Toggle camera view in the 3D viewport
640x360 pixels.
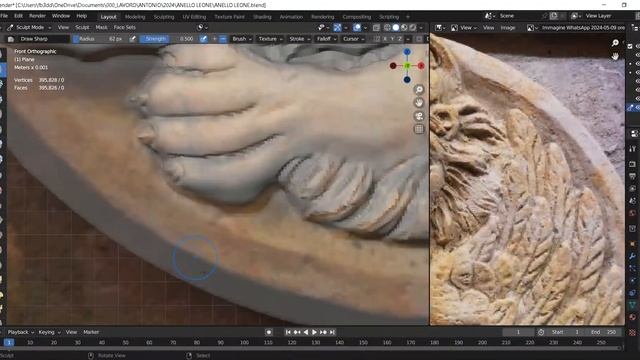coord(419,116)
